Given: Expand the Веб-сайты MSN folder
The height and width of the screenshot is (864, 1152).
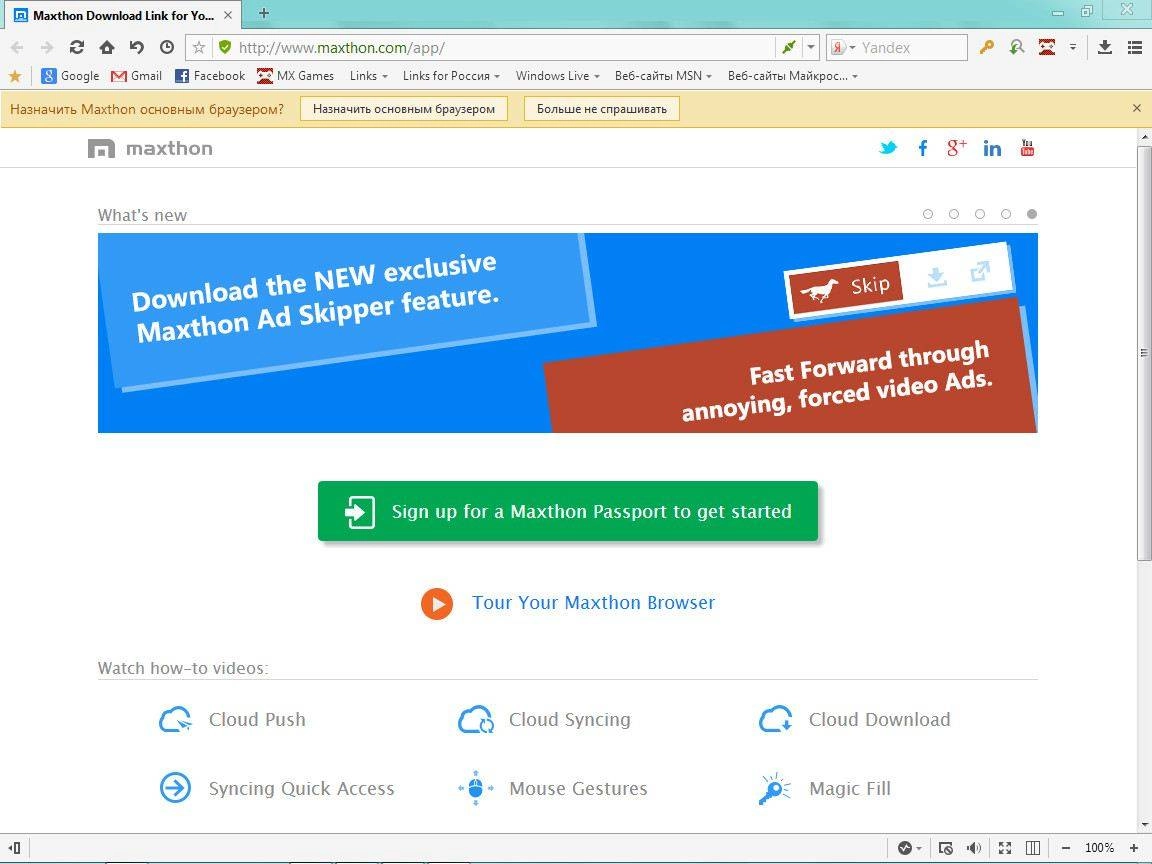Looking at the screenshot, I should (x=663, y=76).
